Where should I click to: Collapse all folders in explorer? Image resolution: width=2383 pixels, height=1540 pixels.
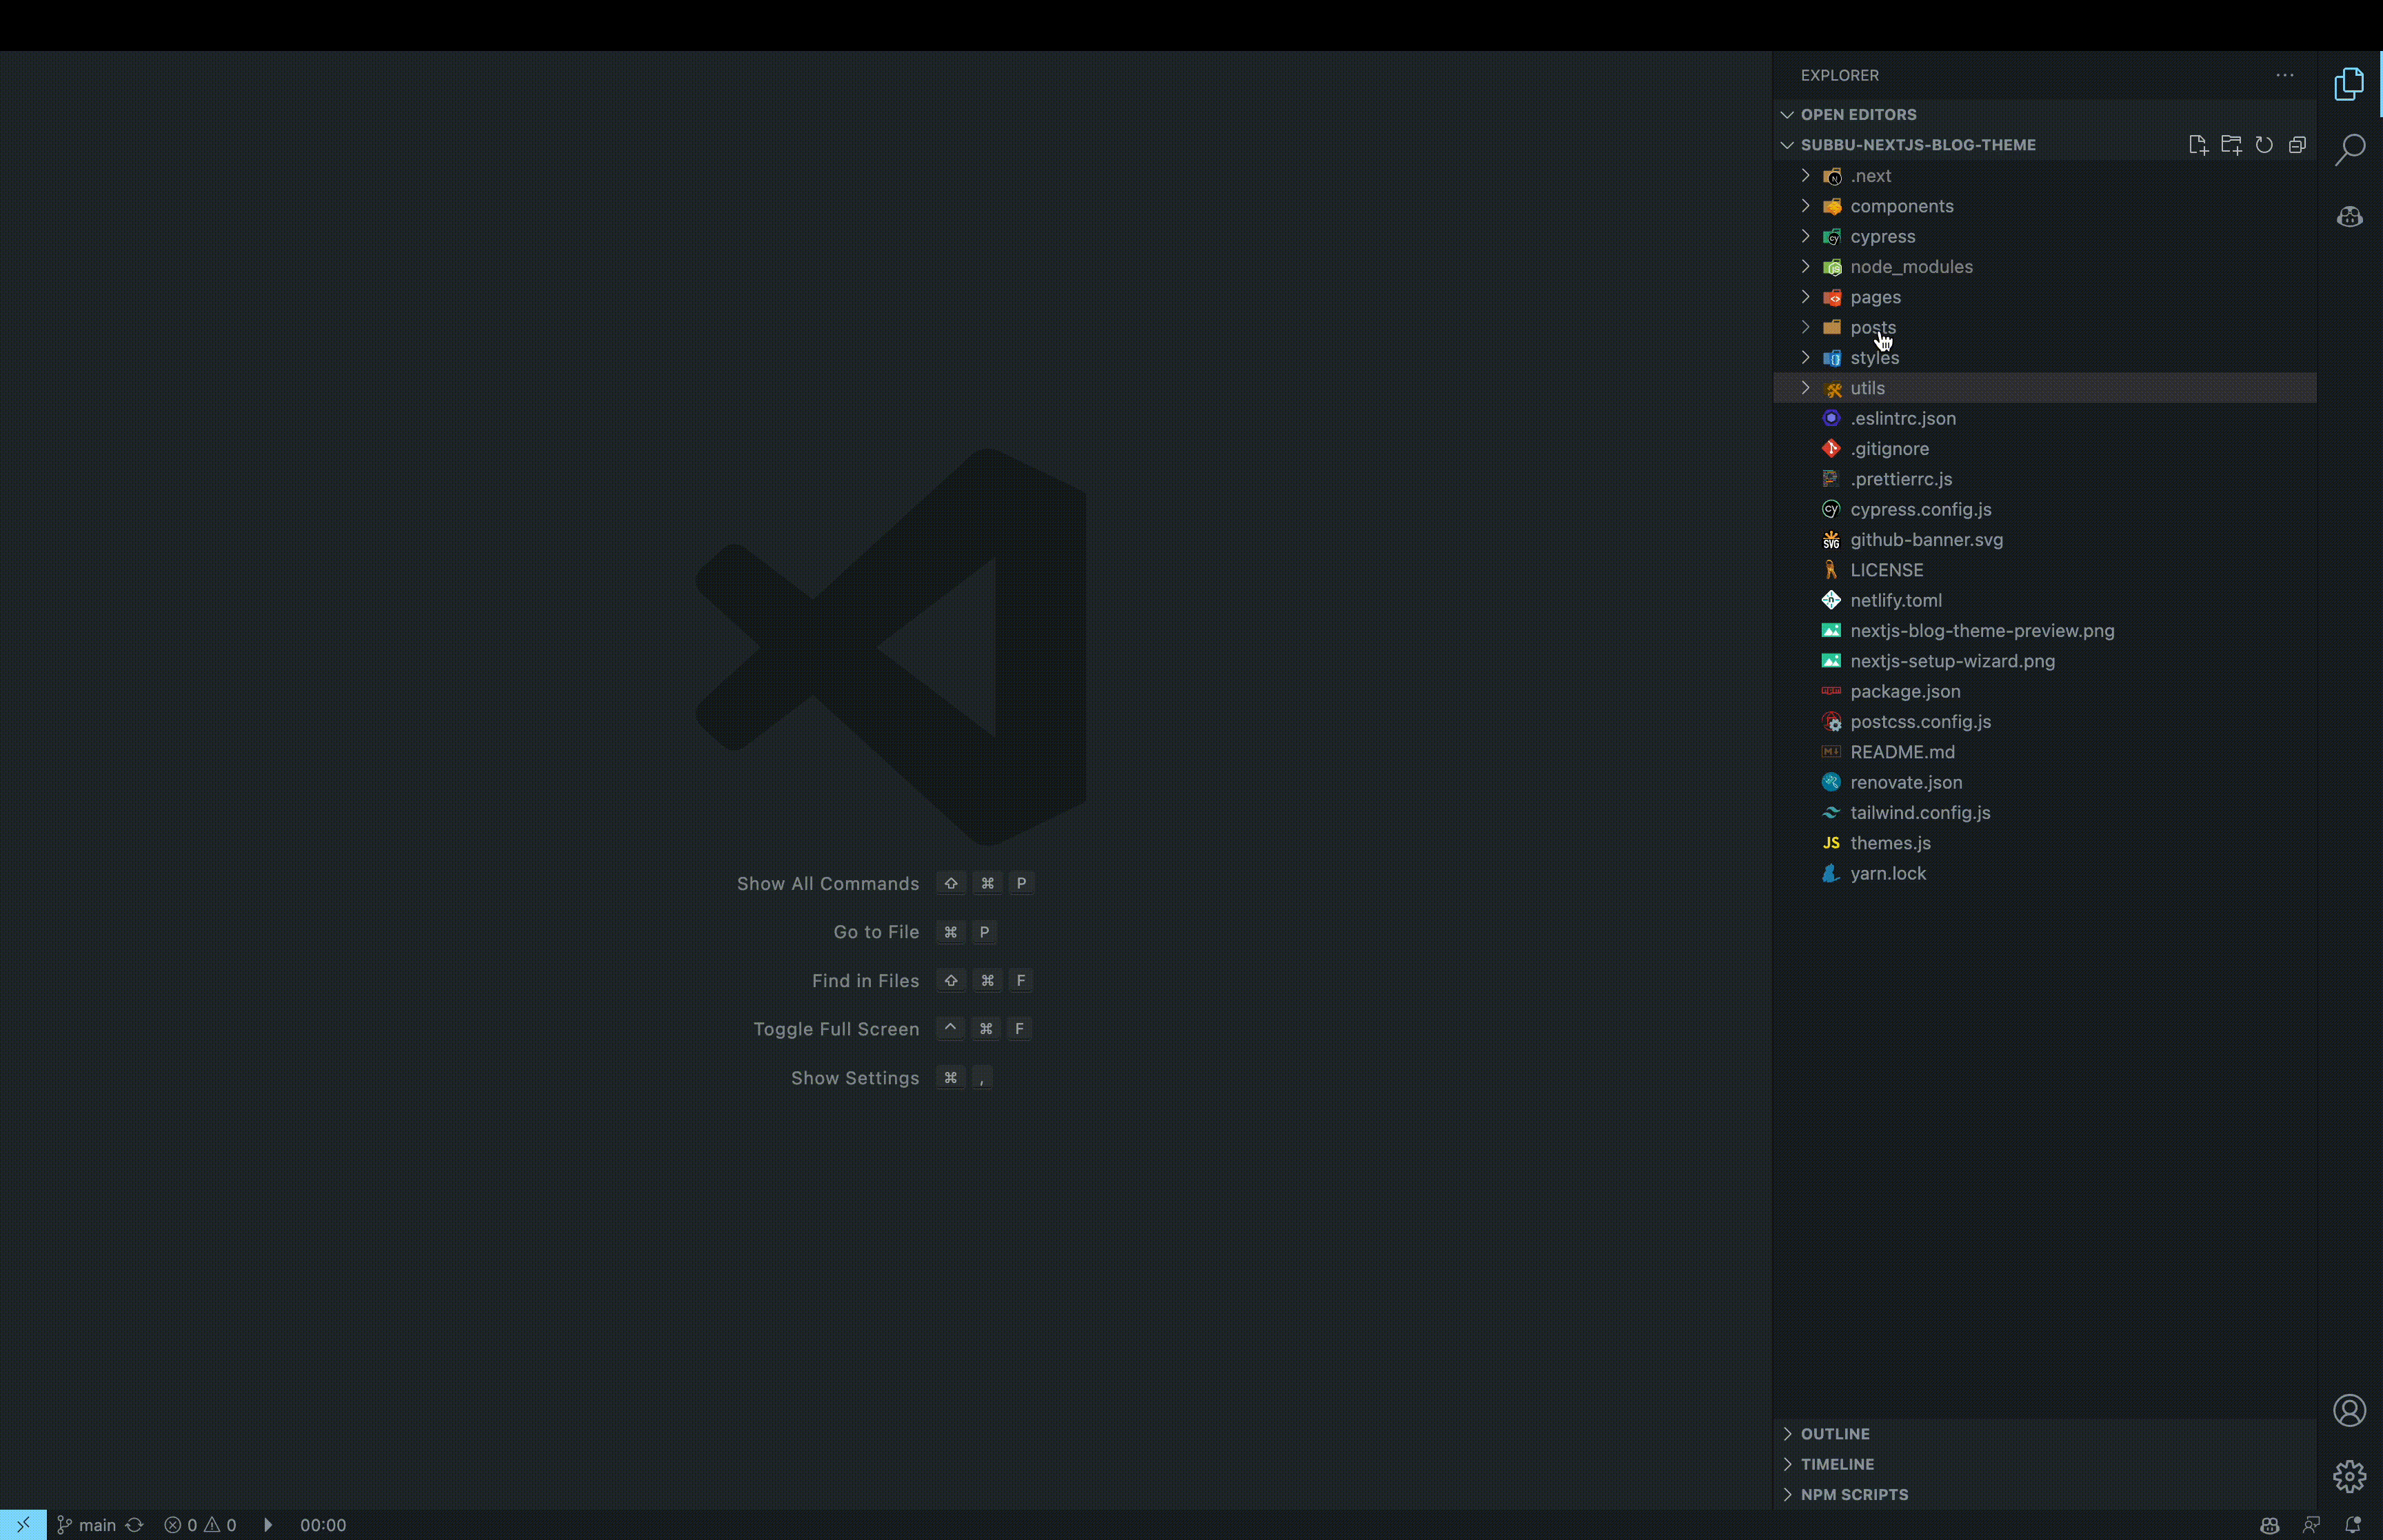click(2297, 145)
